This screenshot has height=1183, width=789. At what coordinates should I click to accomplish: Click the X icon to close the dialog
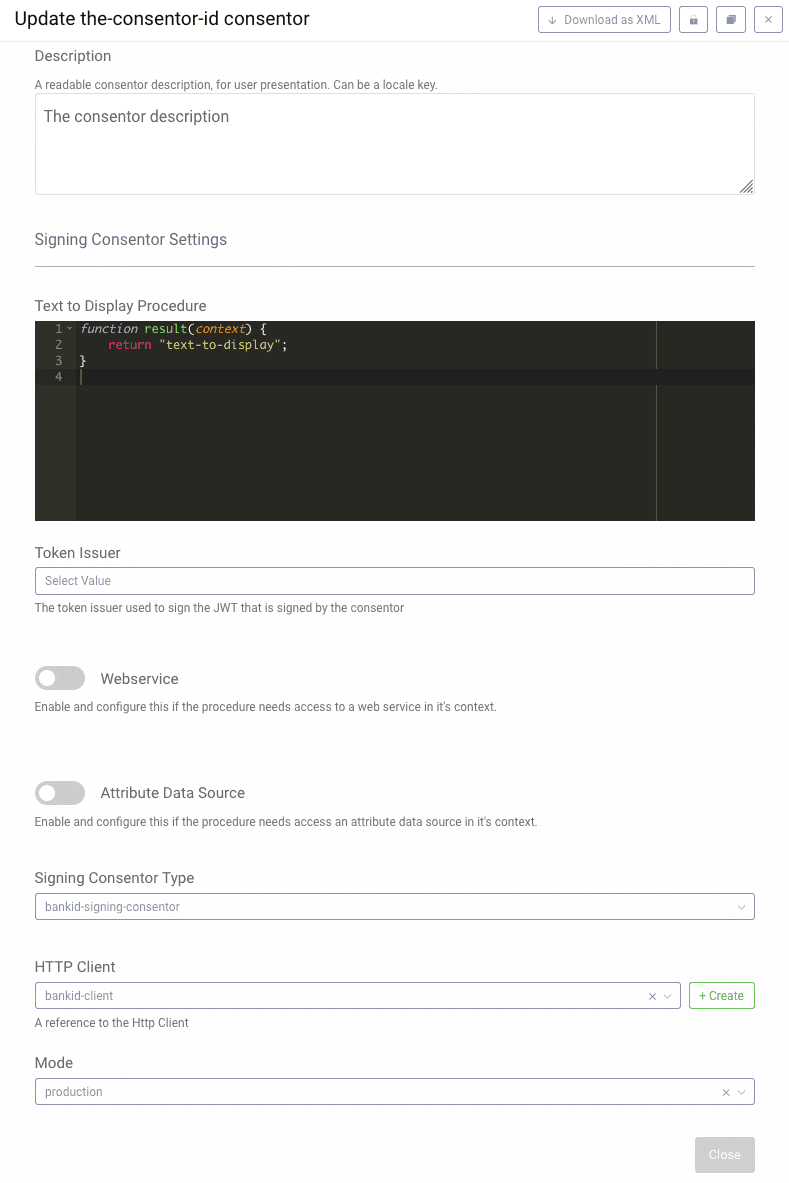tap(768, 19)
